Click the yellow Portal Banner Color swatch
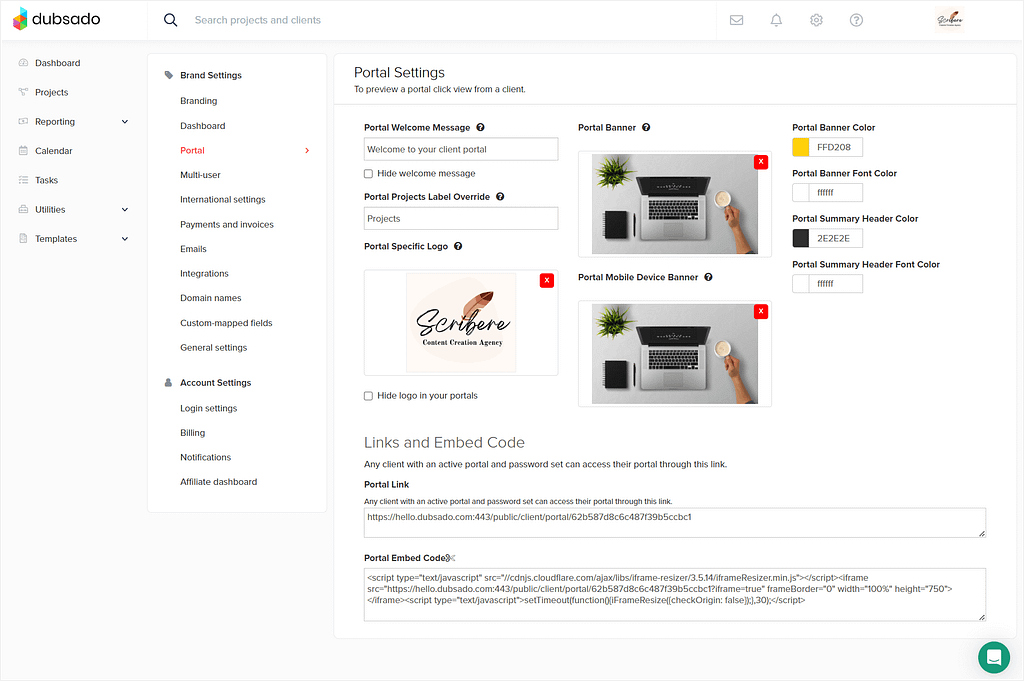The height and width of the screenshot is (681, 1024). click(801, 148)
